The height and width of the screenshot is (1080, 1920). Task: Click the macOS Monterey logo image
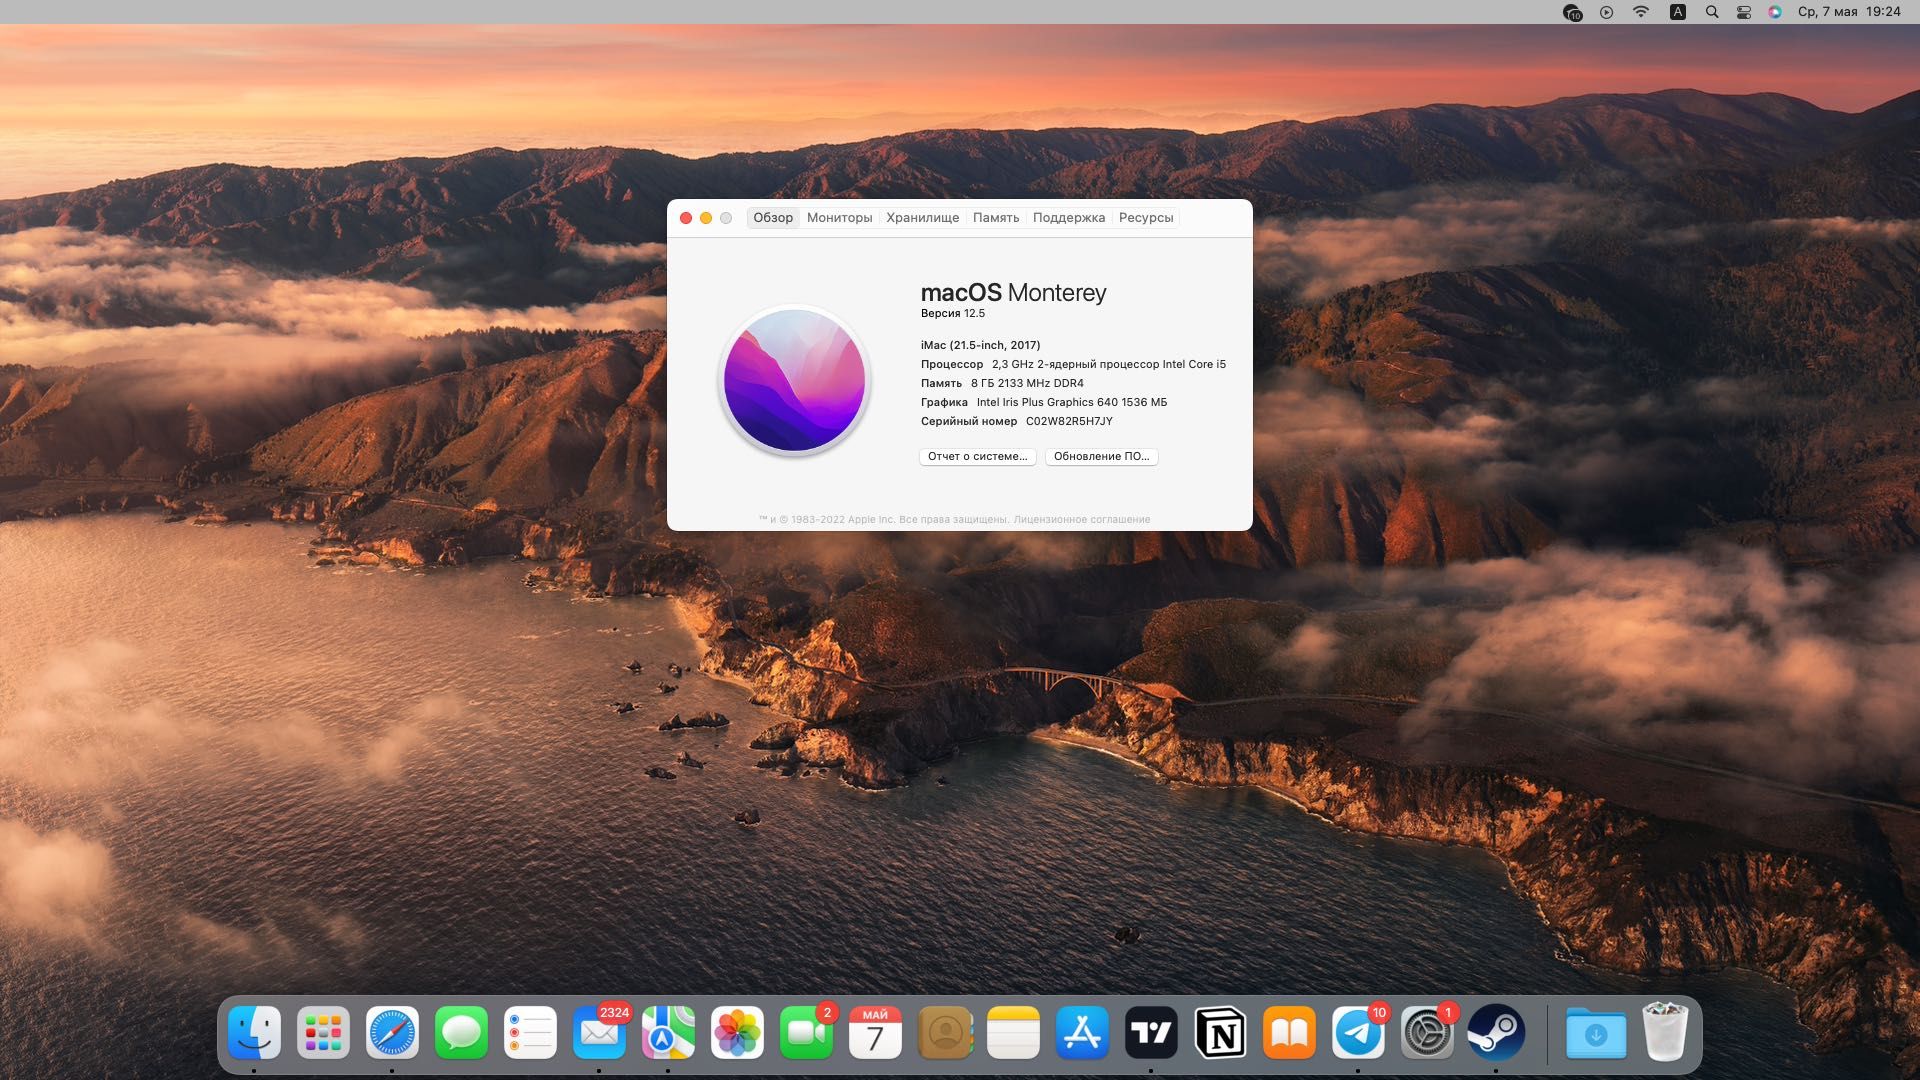[795, 380]
